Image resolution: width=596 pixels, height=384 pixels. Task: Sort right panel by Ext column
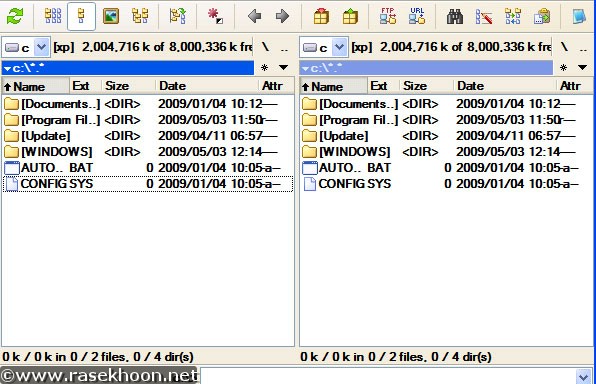click(384, 86)
